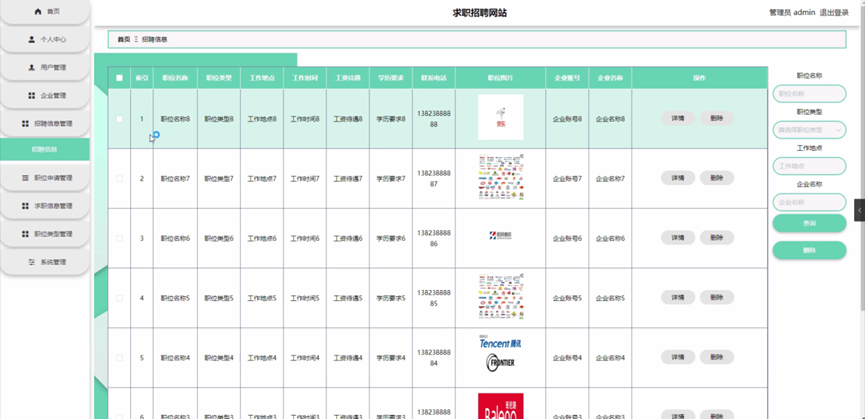Click the grid icon beside 招聘信息管理
The height and width of the screenshot is (419, 865).
pyautogui.click(x=25, y=123)
